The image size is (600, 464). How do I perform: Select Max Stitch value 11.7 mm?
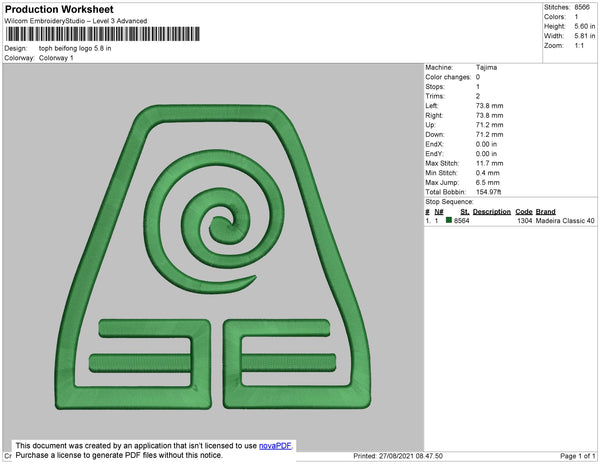(x=489, y=163)
